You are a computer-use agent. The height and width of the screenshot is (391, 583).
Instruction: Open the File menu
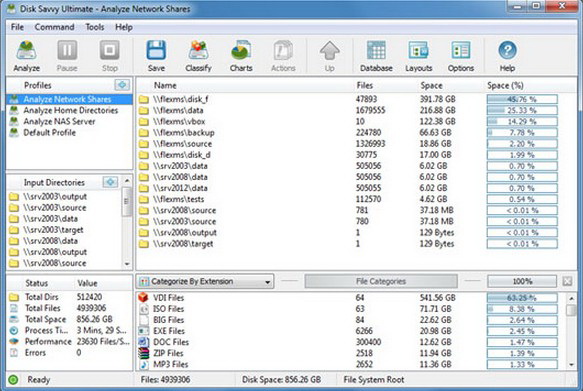pyautogui.click(x=17, y=27)
